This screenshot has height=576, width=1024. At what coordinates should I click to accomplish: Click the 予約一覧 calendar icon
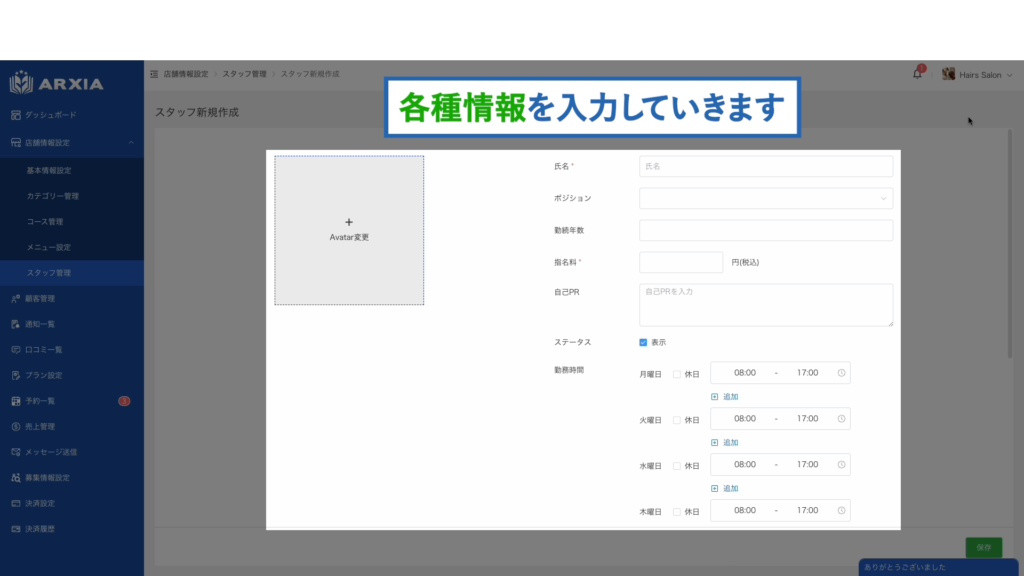click(x=16, y=401)
